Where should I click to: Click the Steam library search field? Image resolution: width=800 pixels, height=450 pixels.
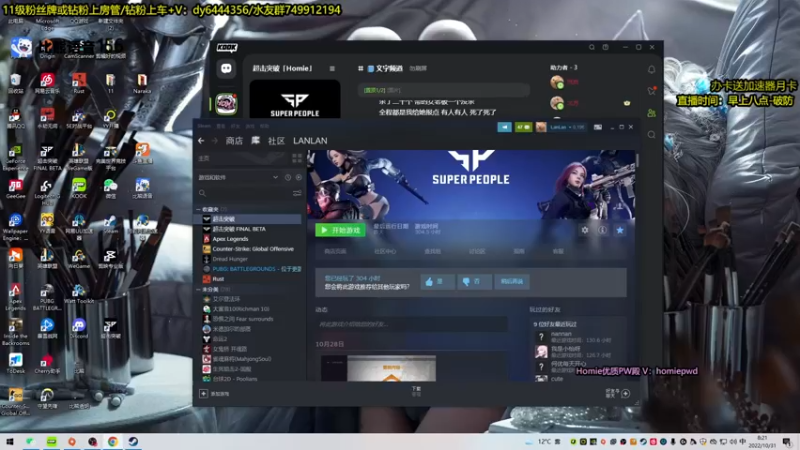coord(243,193)
